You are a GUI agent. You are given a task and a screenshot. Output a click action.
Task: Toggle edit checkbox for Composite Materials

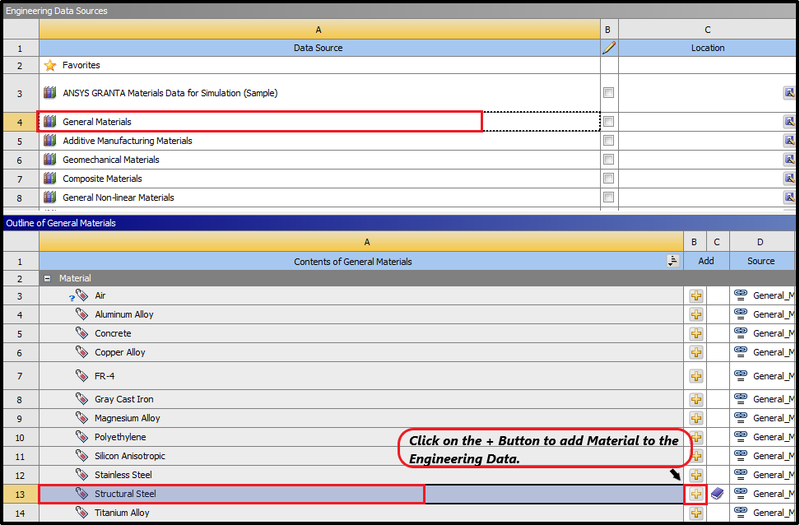(608, 179)
